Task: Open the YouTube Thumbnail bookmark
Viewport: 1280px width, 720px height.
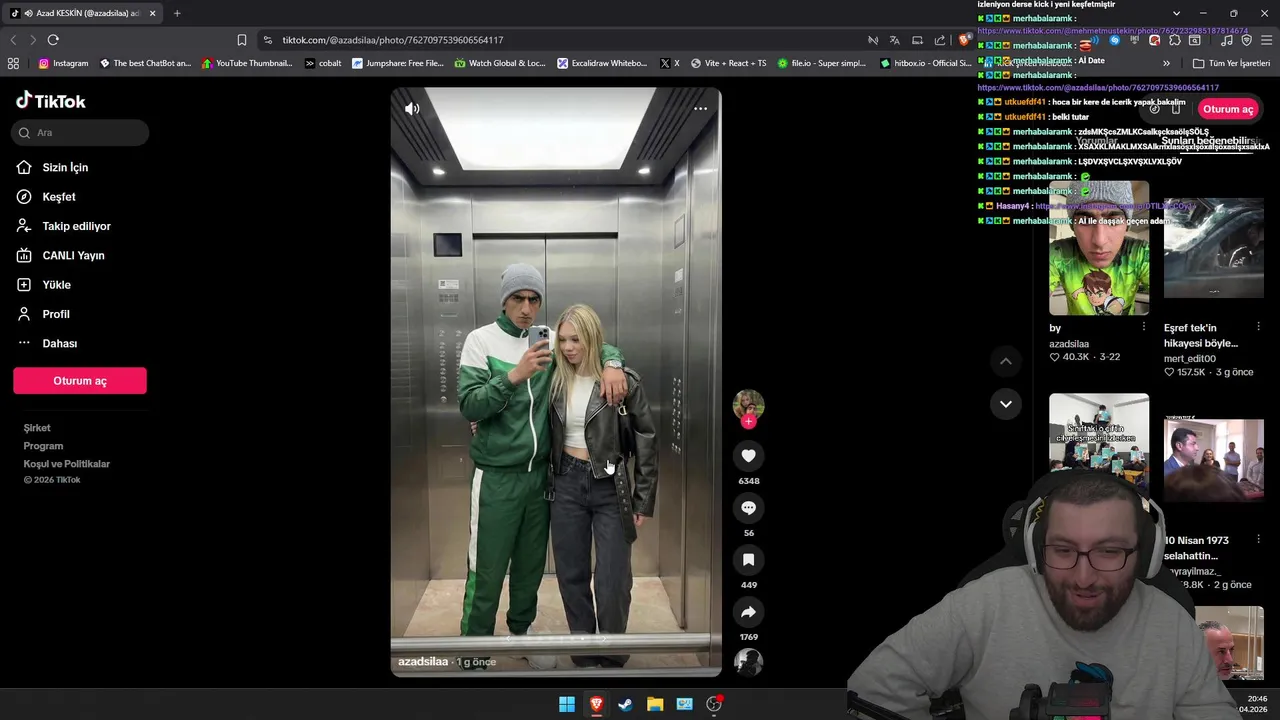Action: pos(247,63)
